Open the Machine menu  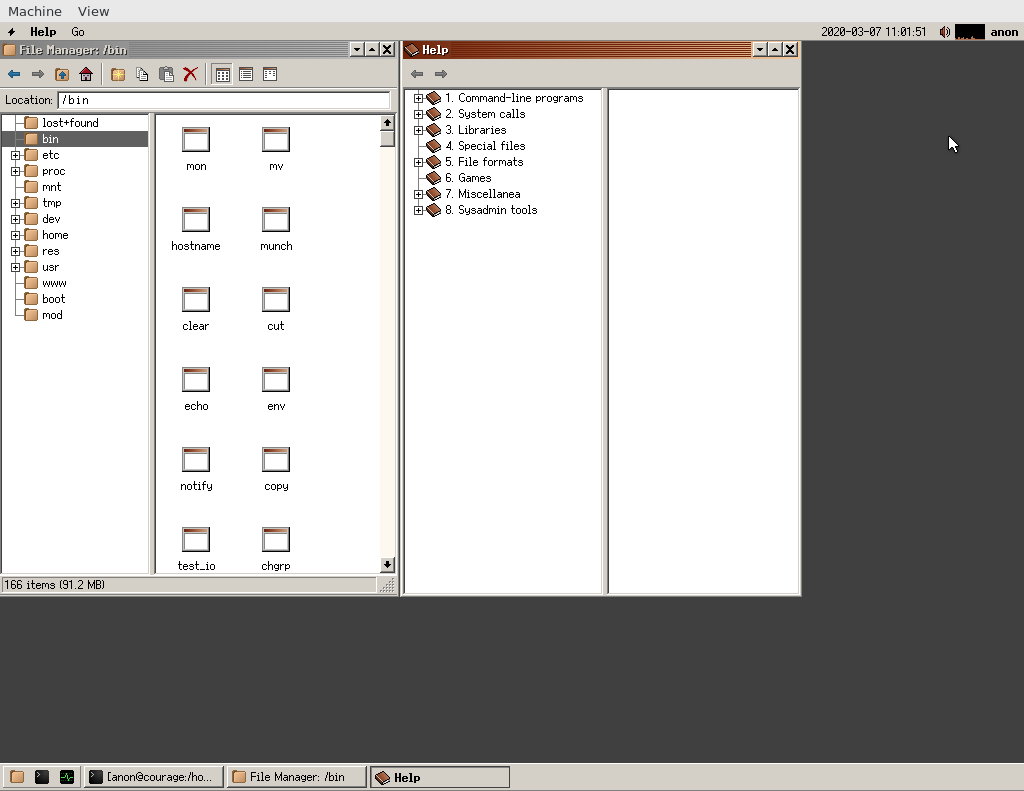coord(35,11)
